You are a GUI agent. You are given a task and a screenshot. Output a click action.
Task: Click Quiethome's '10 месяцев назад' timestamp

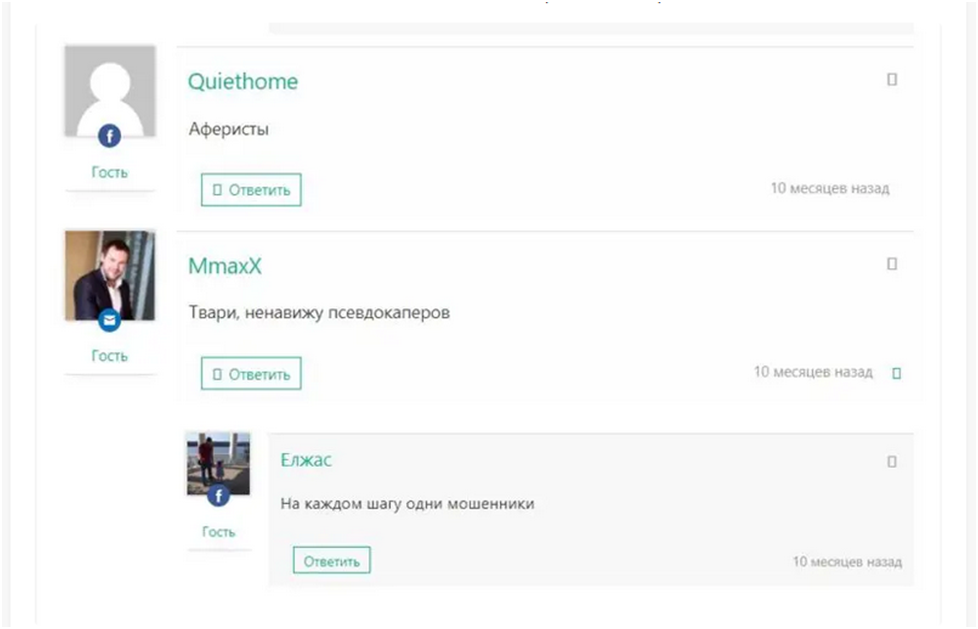coord(830,188)
